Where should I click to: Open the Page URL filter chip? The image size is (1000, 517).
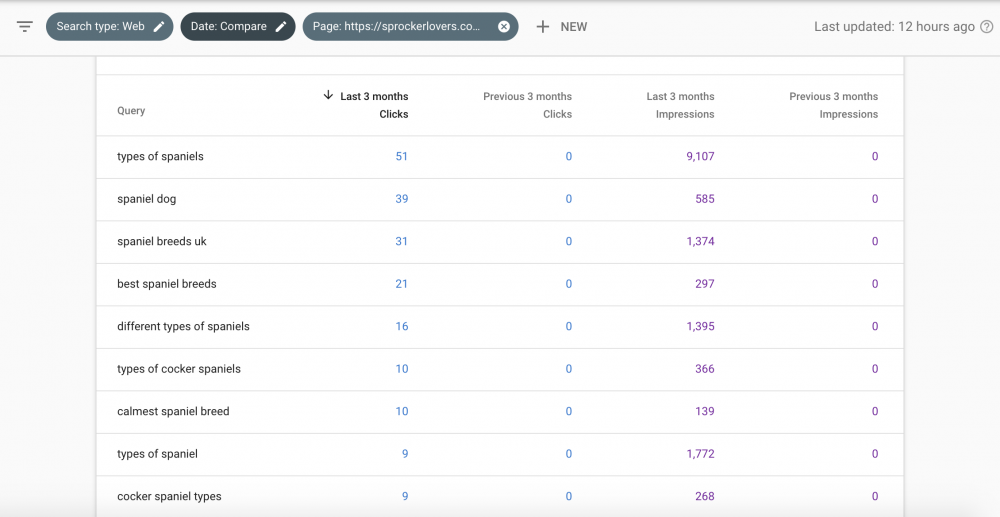(400, 27)
